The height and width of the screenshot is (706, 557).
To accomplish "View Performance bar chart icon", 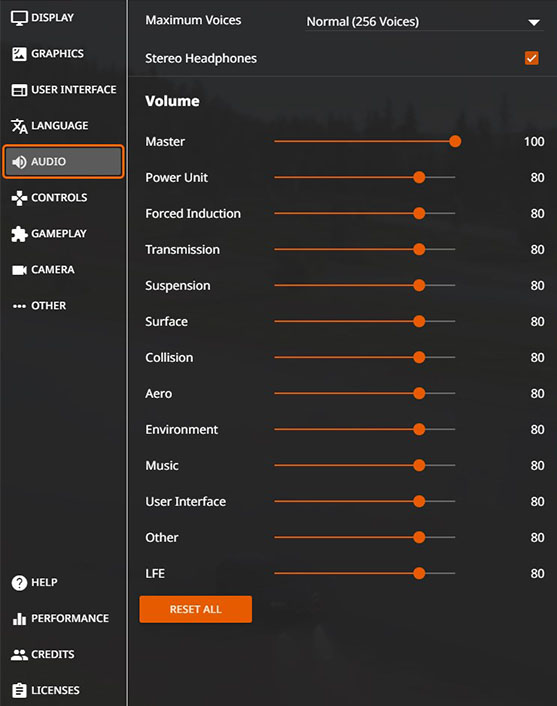I will coord(19,619).
